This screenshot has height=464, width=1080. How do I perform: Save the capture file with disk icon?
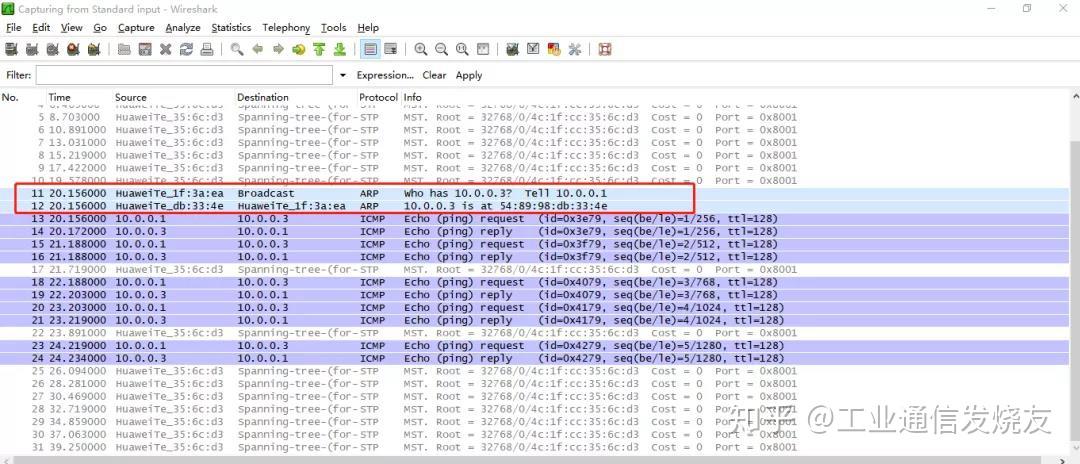click(145, 50)
